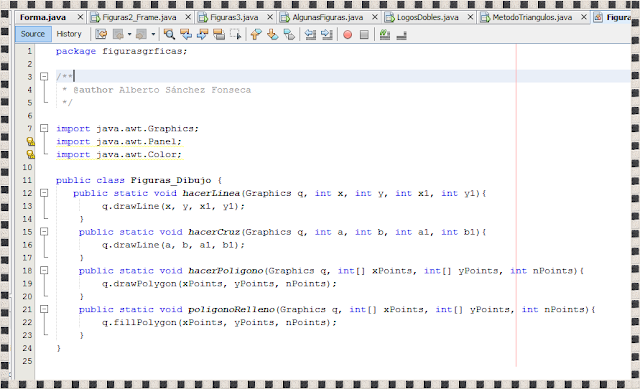
Task: Click the import java.awt.Graphics line
Action: pyautogui.click(x=127, y=128)
